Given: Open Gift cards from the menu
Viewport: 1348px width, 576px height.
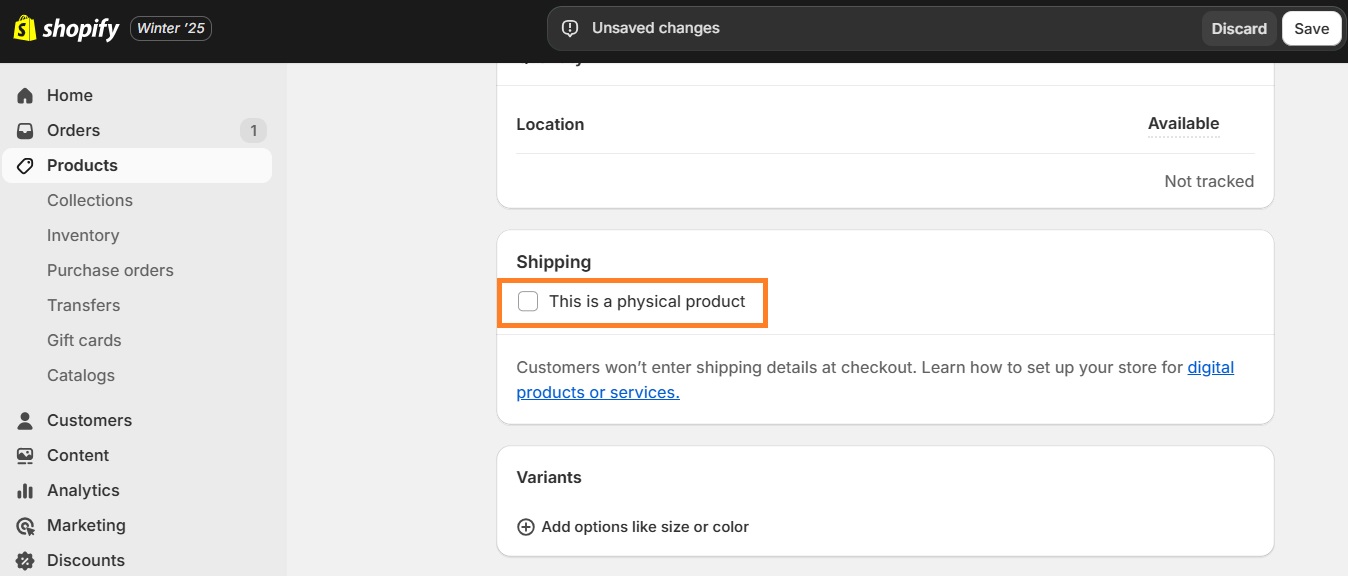Looking at the screenshot, I should click(84, 340).
